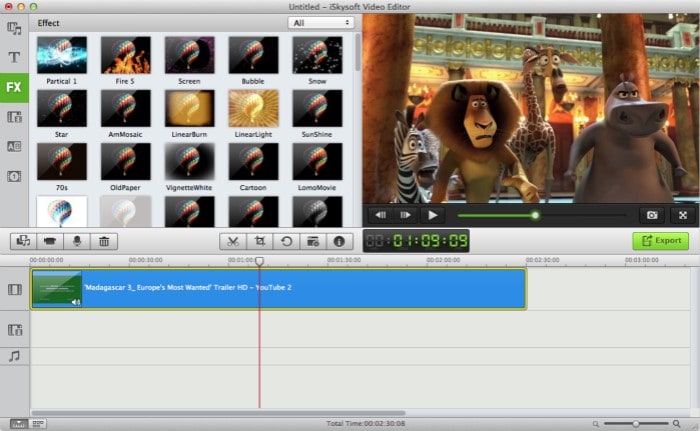Zoom in the timeline with large magnifier
This screenshot has height=431, width=700.
point(677,423)
